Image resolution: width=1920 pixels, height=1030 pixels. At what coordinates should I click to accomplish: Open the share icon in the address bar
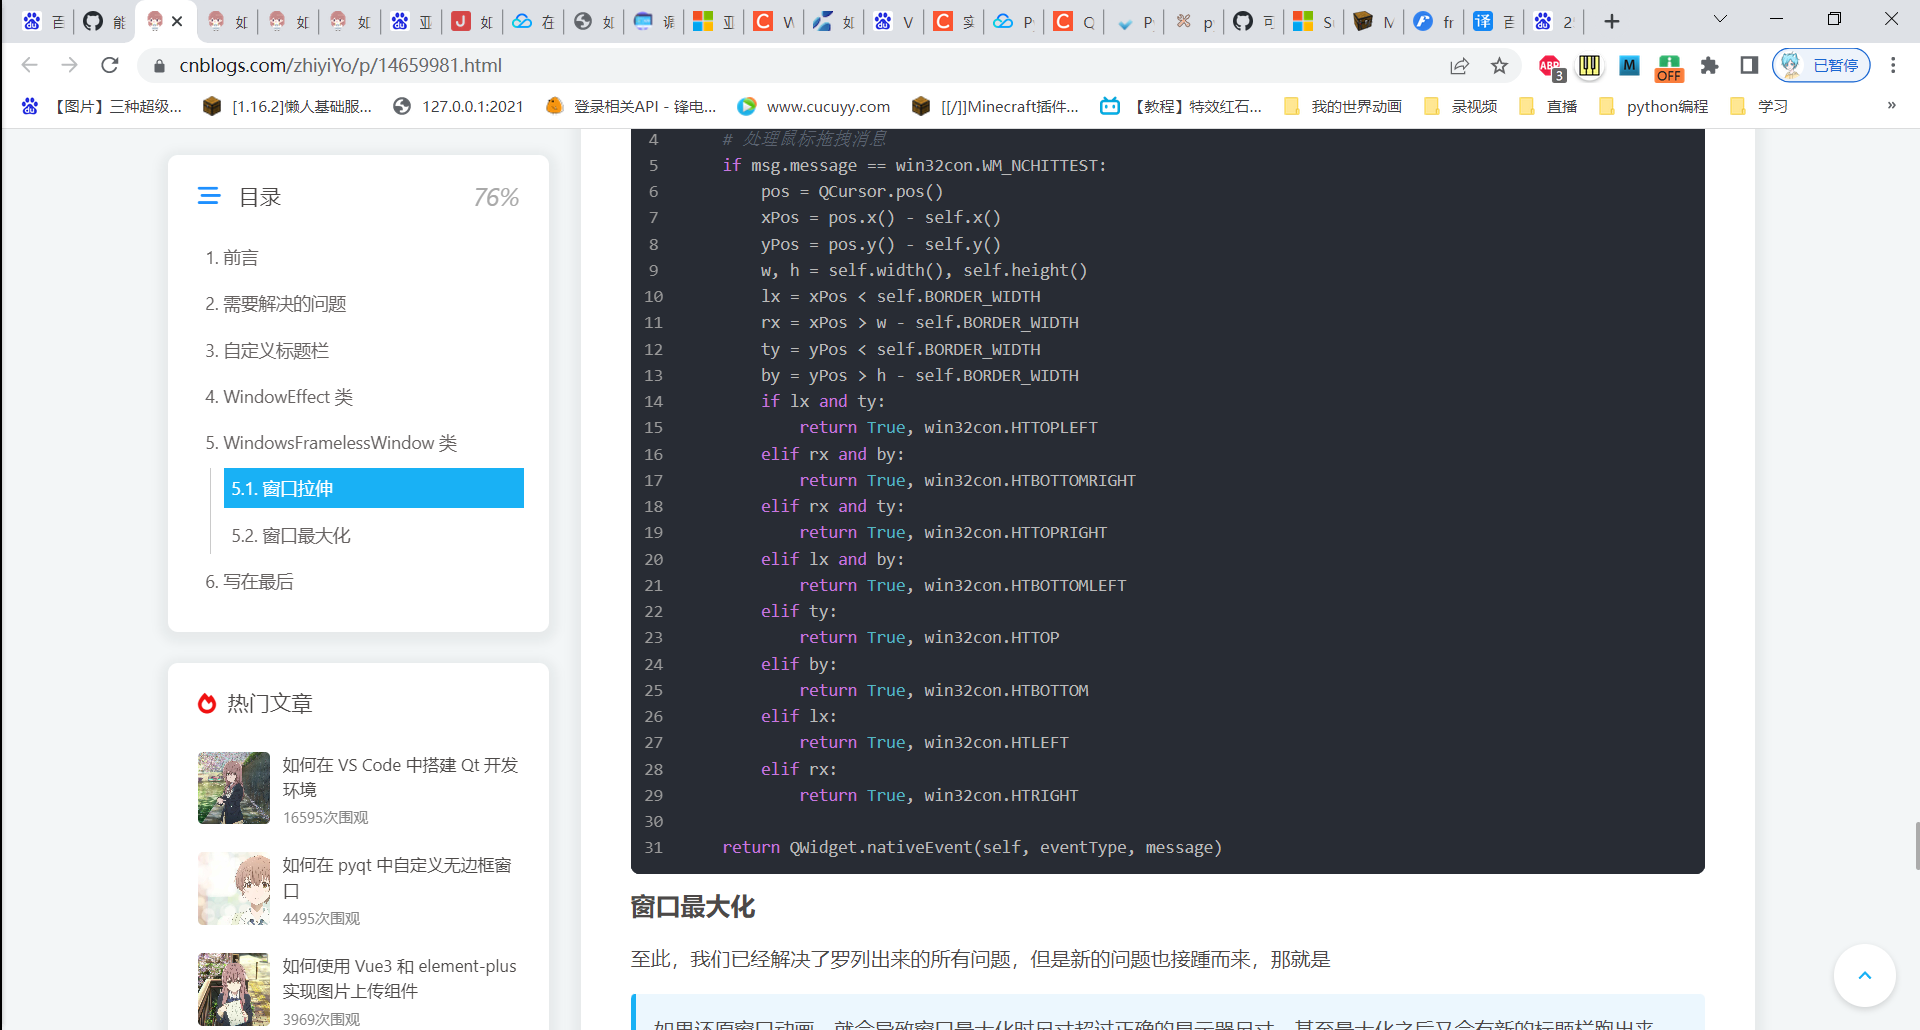[1460, 66]
